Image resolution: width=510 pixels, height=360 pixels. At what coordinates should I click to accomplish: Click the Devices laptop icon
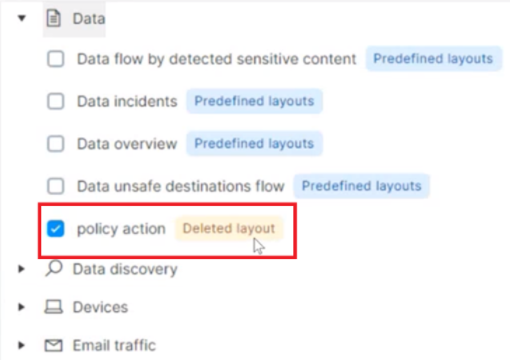point(53,307)
